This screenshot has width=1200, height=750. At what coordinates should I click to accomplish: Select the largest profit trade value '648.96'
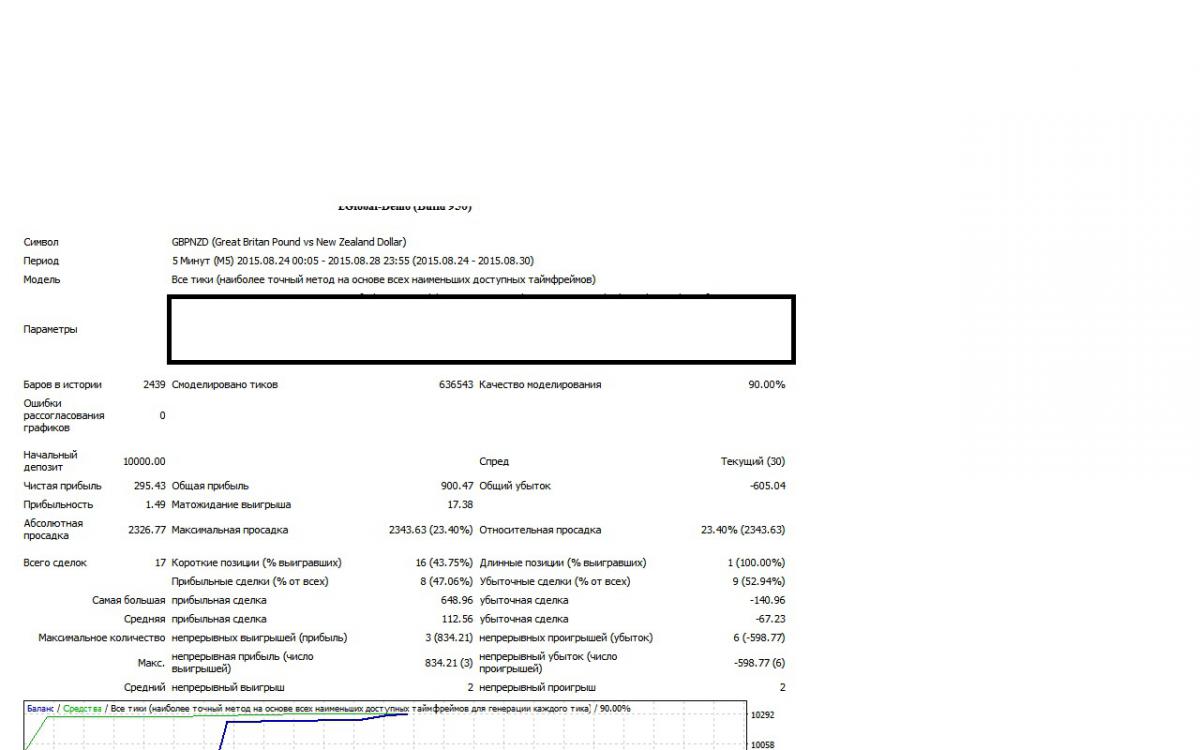[x=457, y=601]
